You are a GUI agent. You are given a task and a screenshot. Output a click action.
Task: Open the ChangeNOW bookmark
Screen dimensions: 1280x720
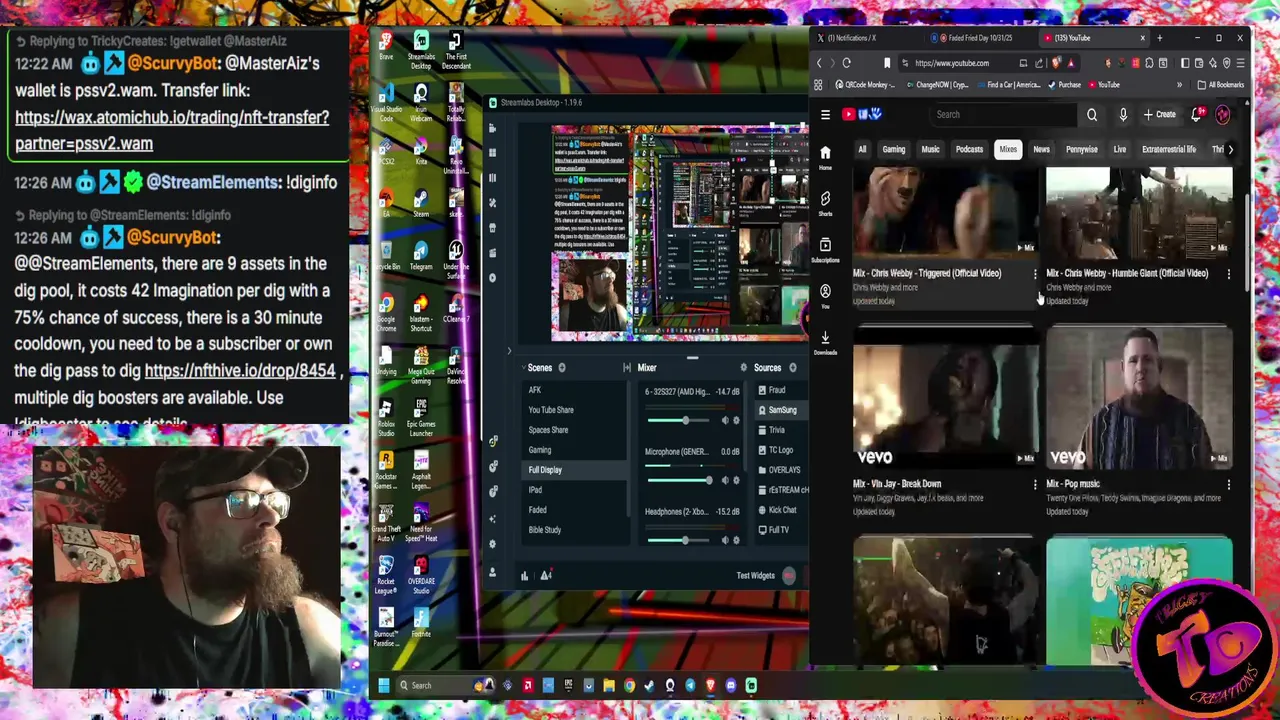937,85
